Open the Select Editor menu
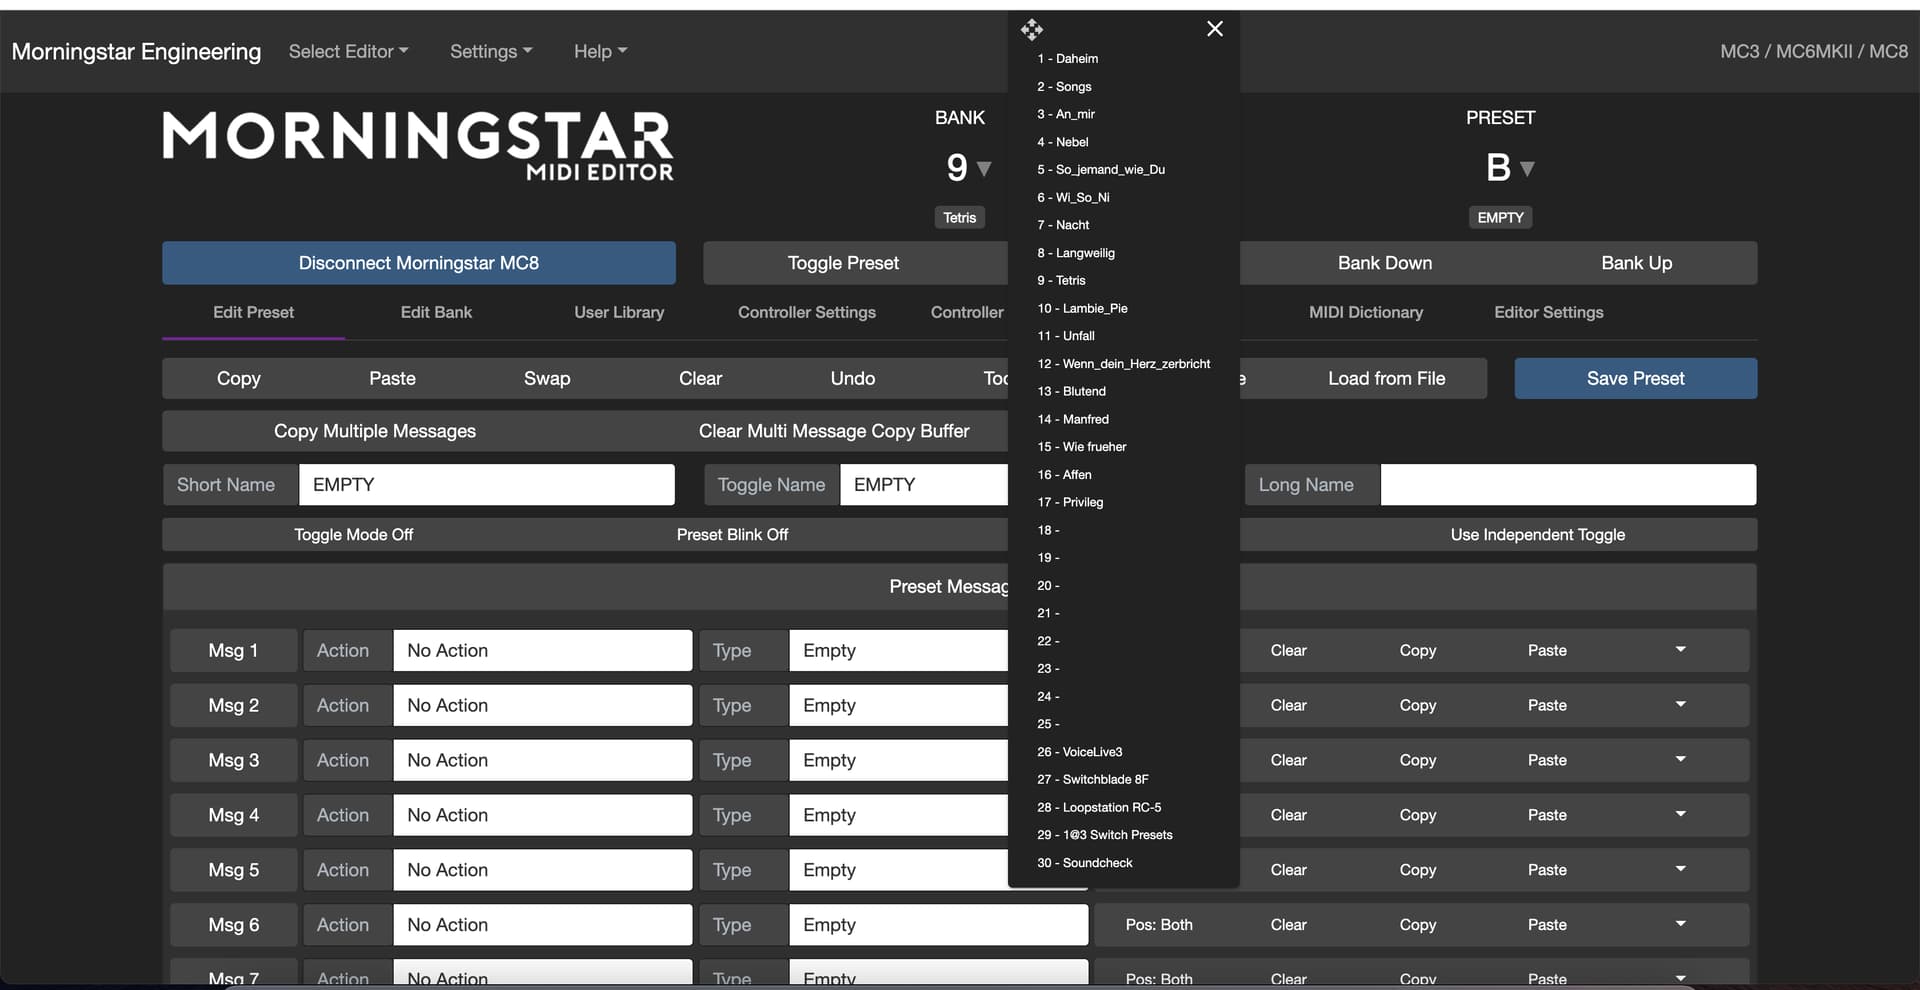The height and width of the screenshot is (990, 1920). click(348, 51)
